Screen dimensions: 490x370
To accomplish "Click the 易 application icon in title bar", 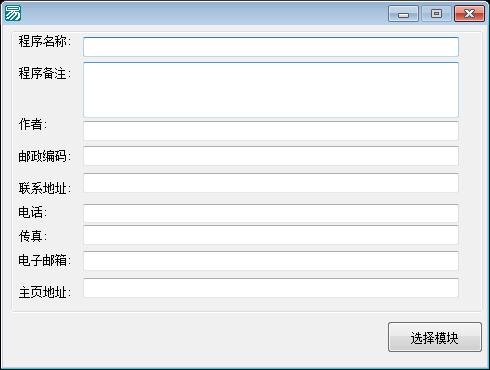I will 13,13.
